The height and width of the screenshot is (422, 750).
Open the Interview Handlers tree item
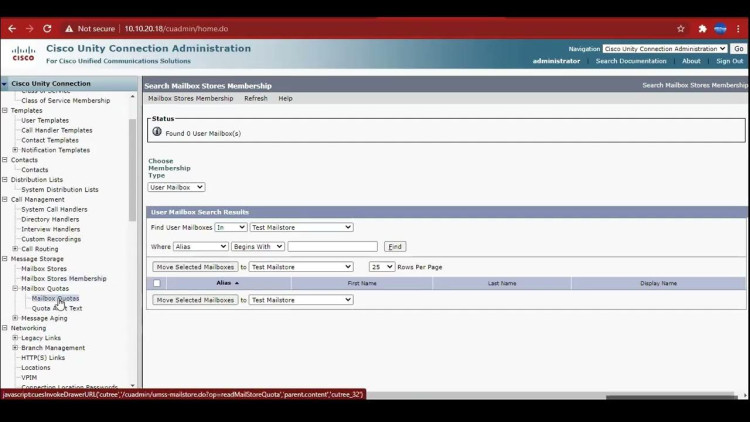[51, 229]
